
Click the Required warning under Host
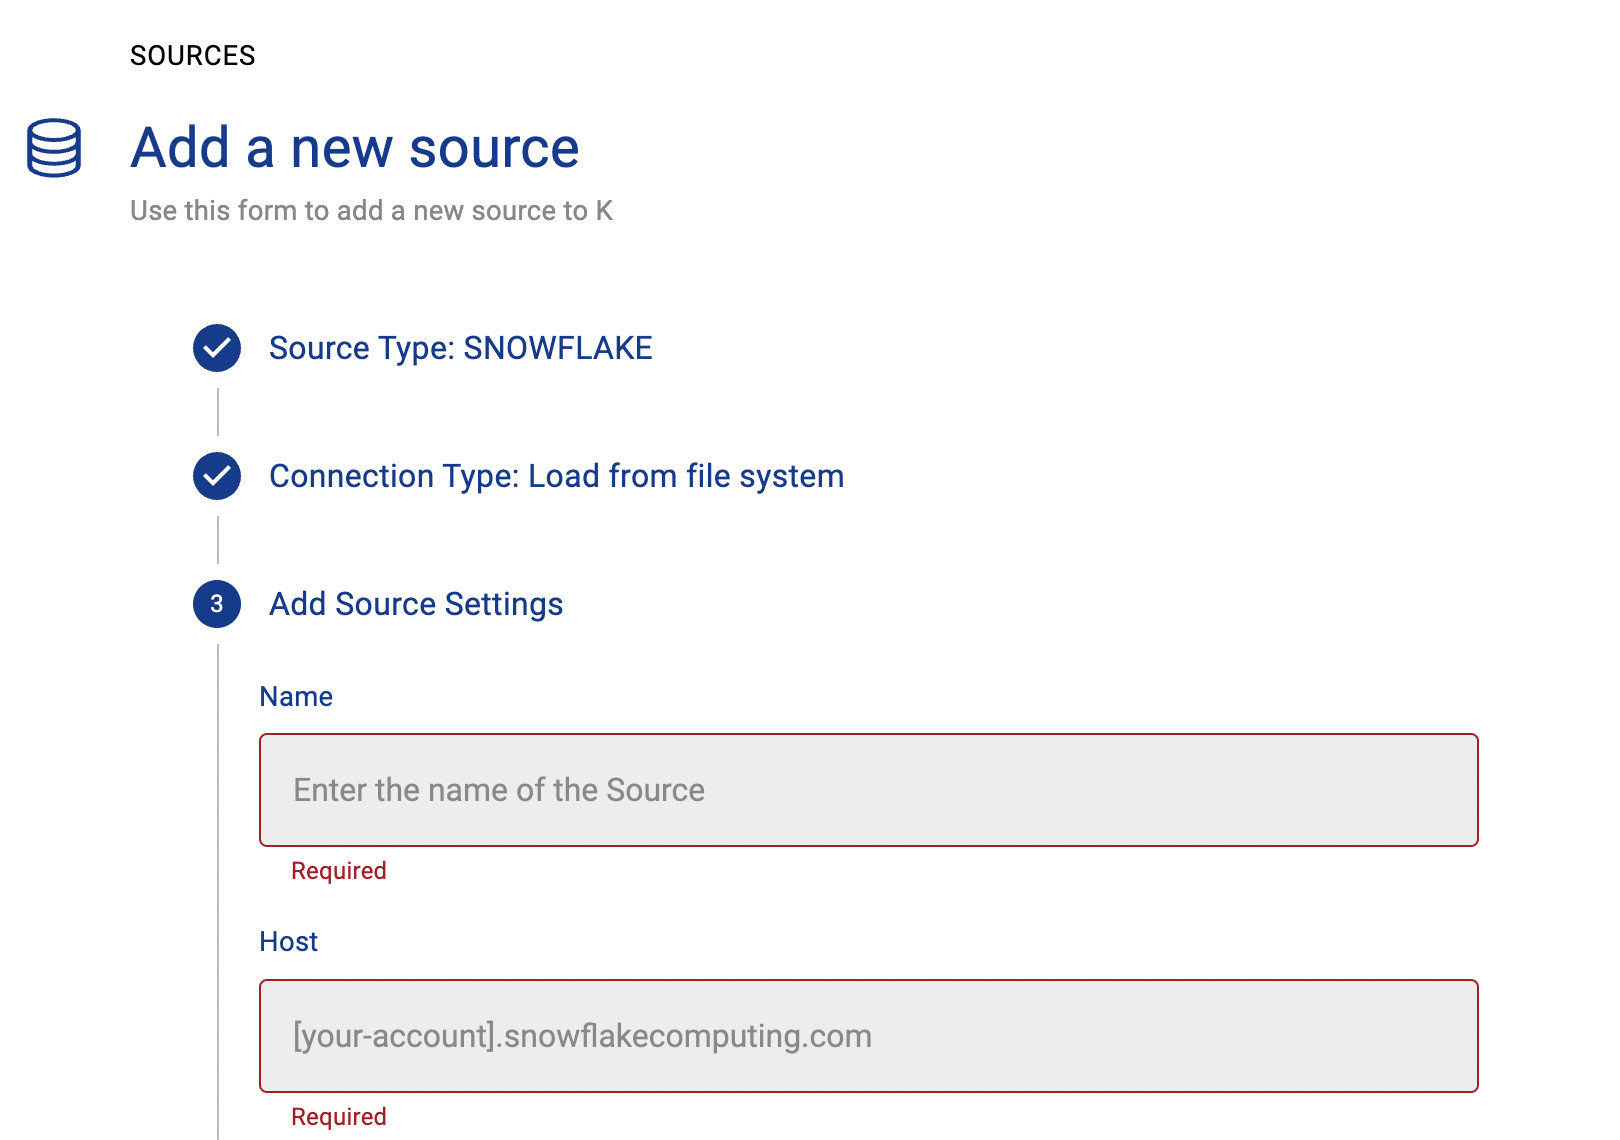point(338,1116)
